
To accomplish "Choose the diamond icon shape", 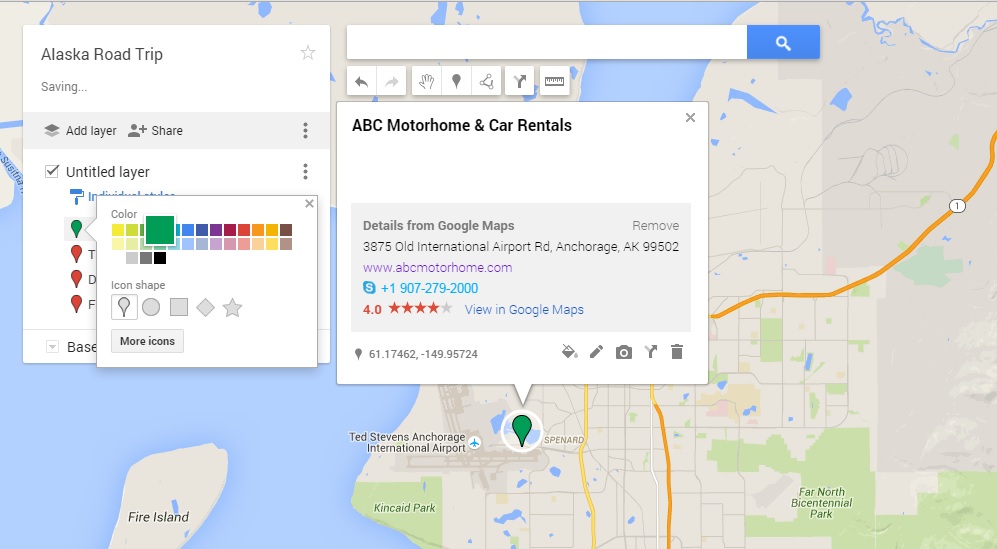I will 205,307.
